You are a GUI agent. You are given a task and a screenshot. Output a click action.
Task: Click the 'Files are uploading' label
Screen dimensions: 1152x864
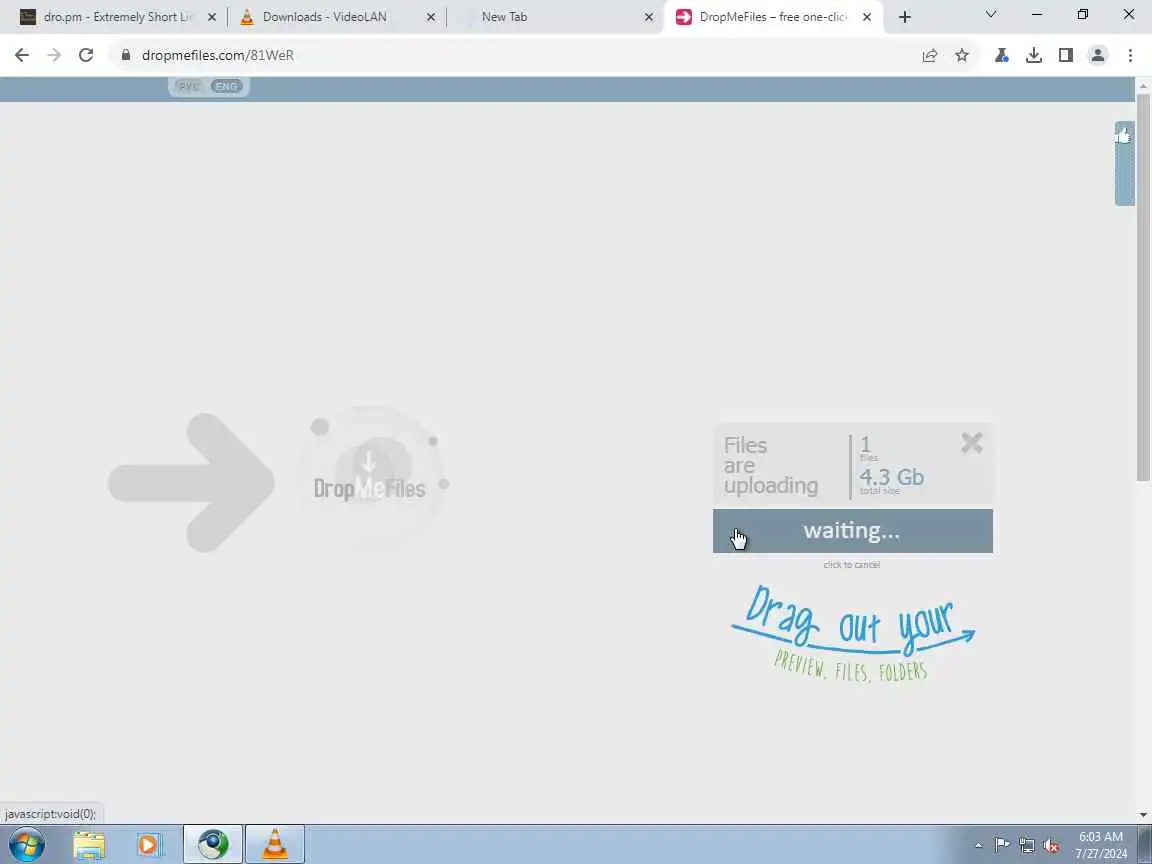[x=770, y=466]
